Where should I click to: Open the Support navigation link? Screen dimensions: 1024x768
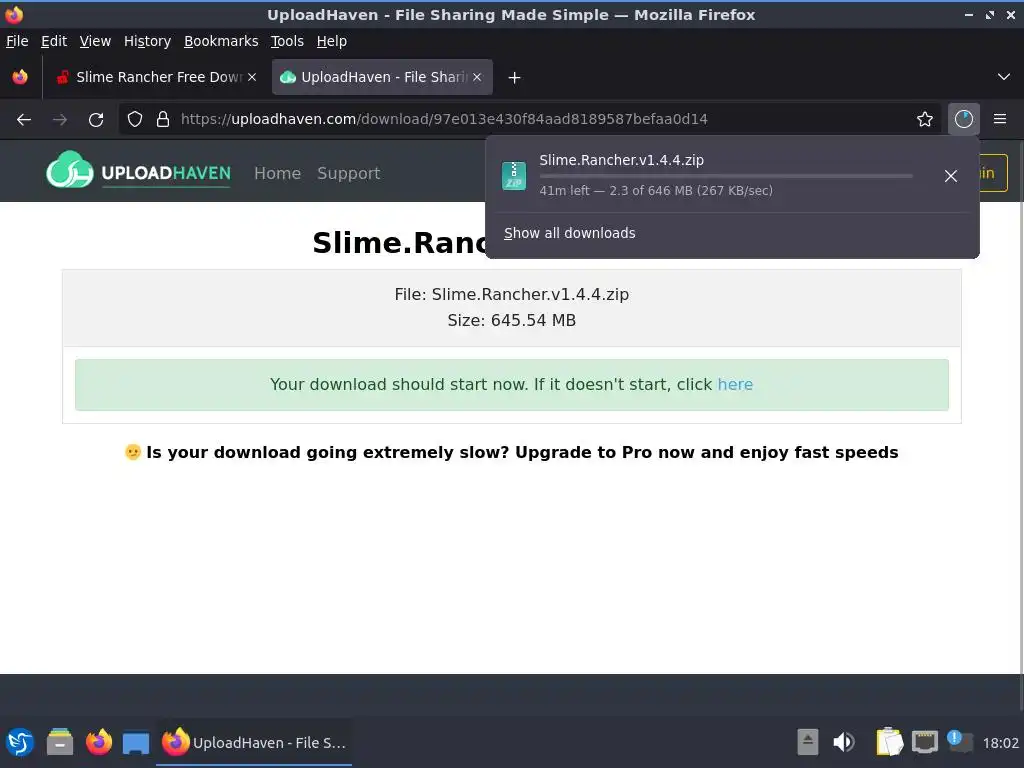[349, 173]
